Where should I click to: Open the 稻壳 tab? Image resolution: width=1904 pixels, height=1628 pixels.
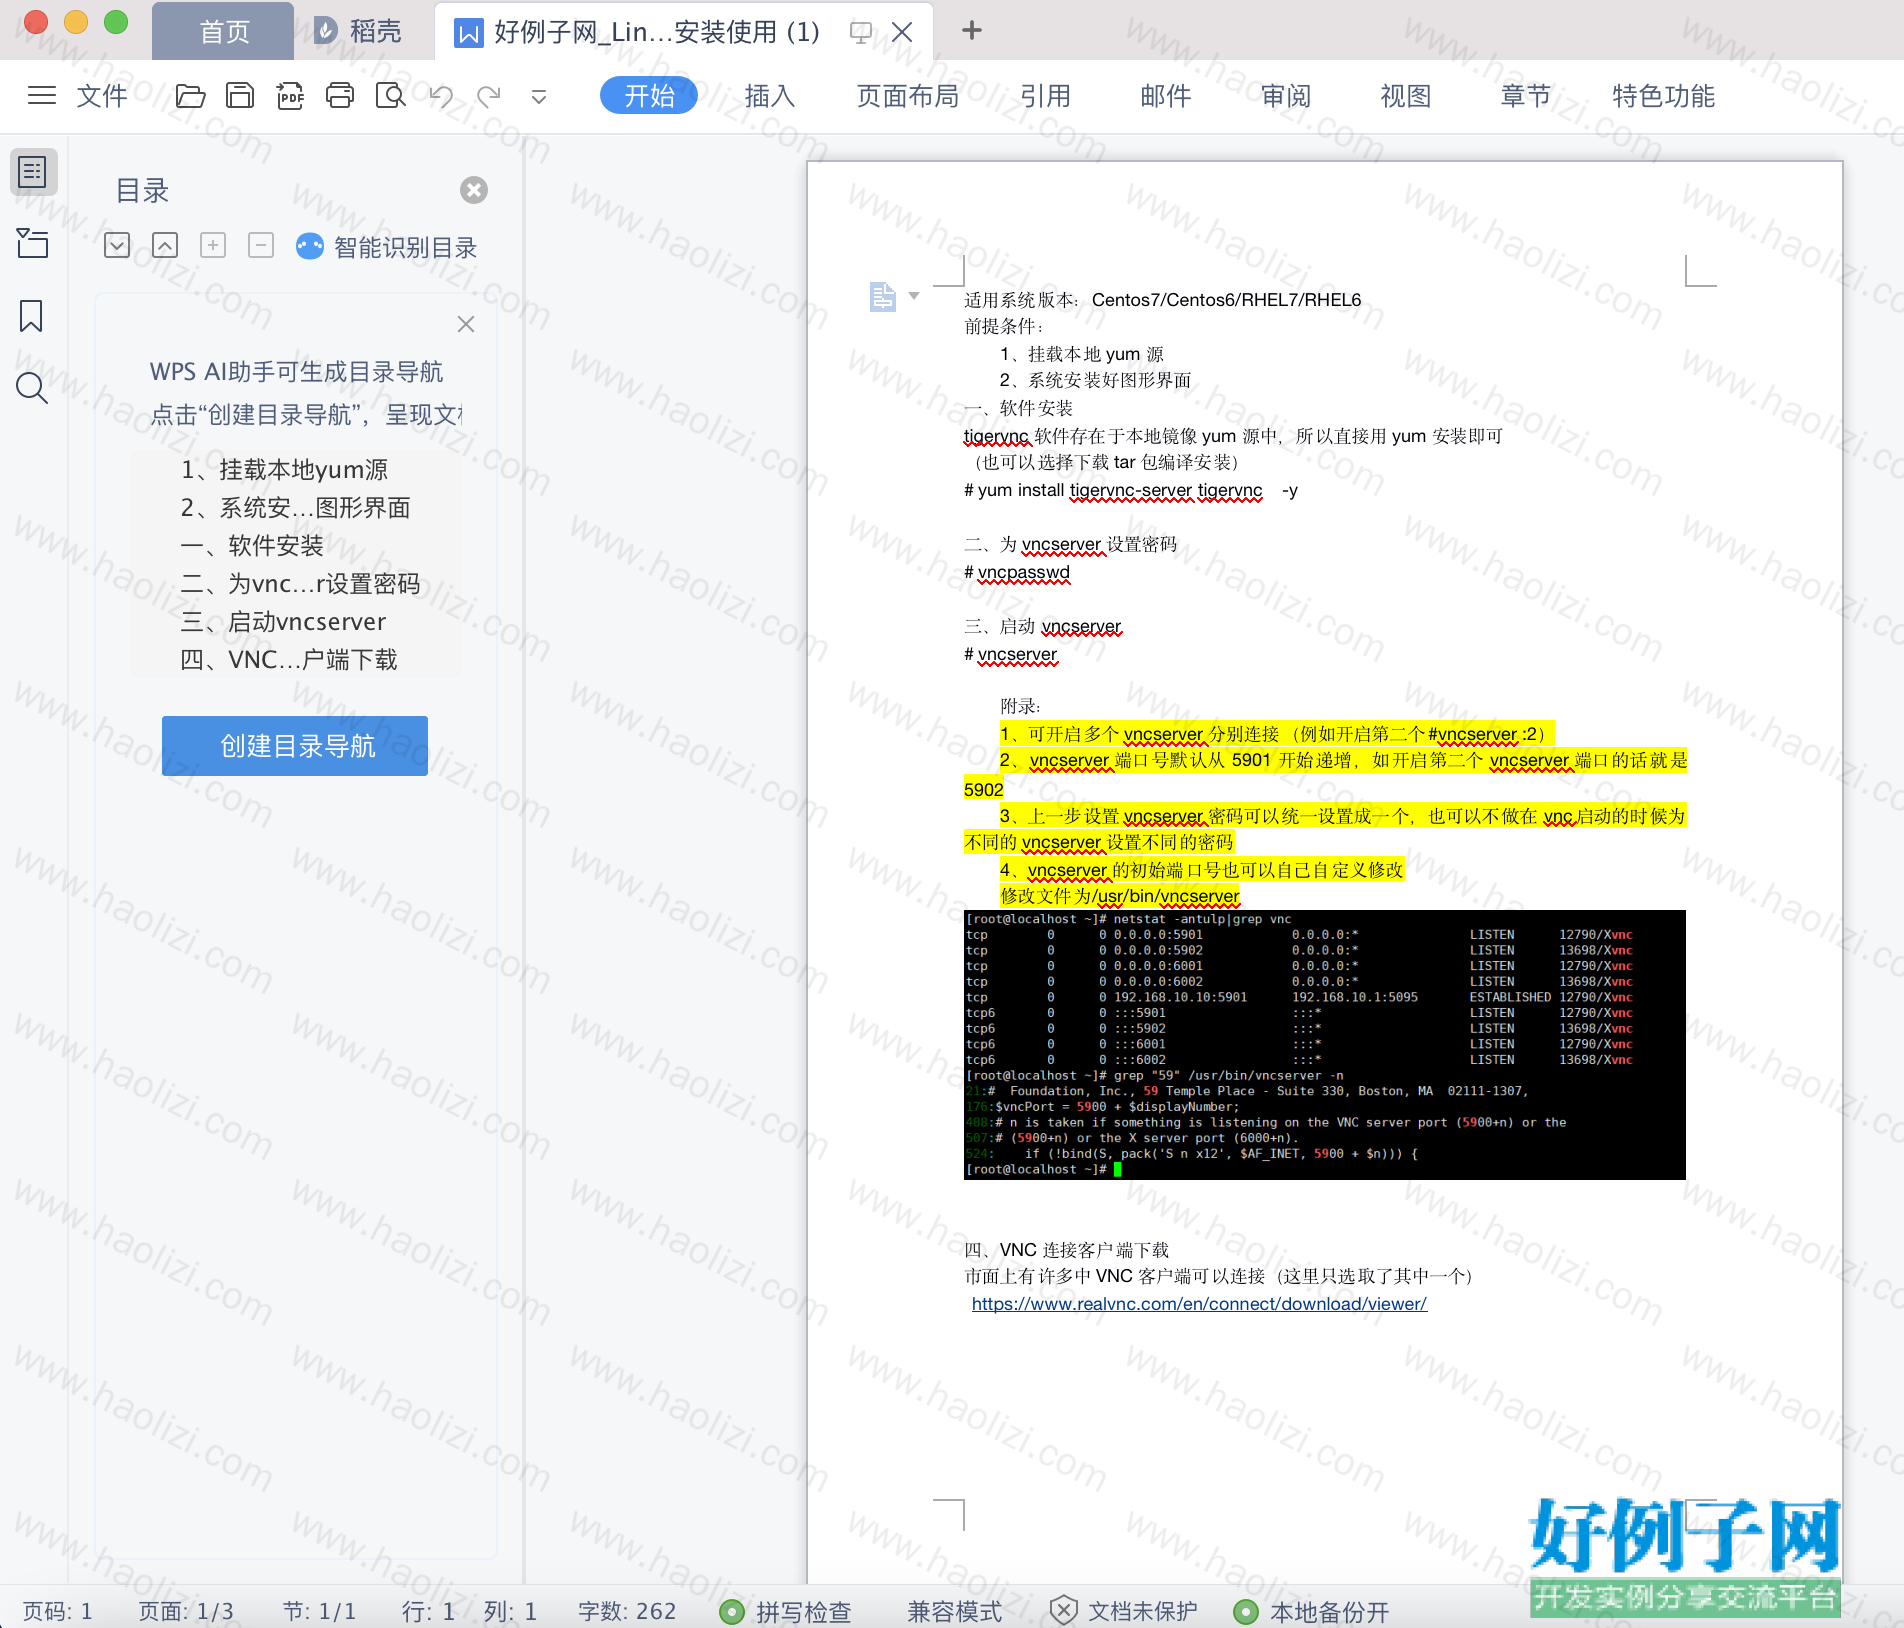pos(360,32)
